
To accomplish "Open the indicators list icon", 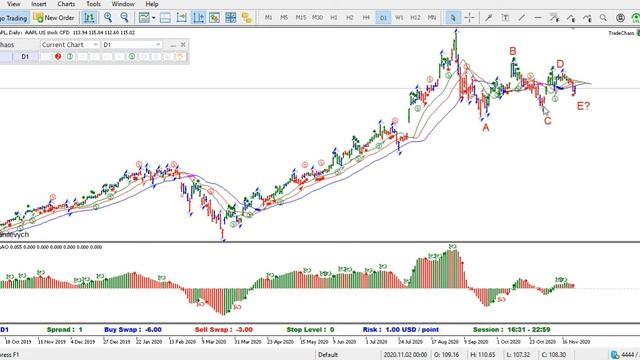I will tap(214, 18).
